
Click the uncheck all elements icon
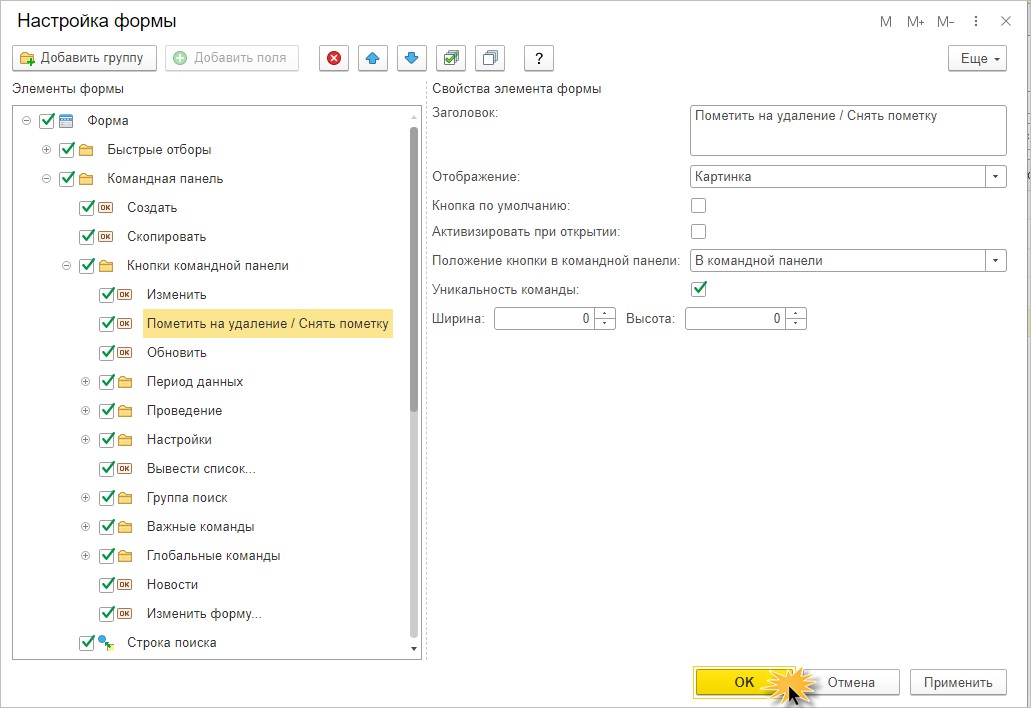[x=490, y=58]
